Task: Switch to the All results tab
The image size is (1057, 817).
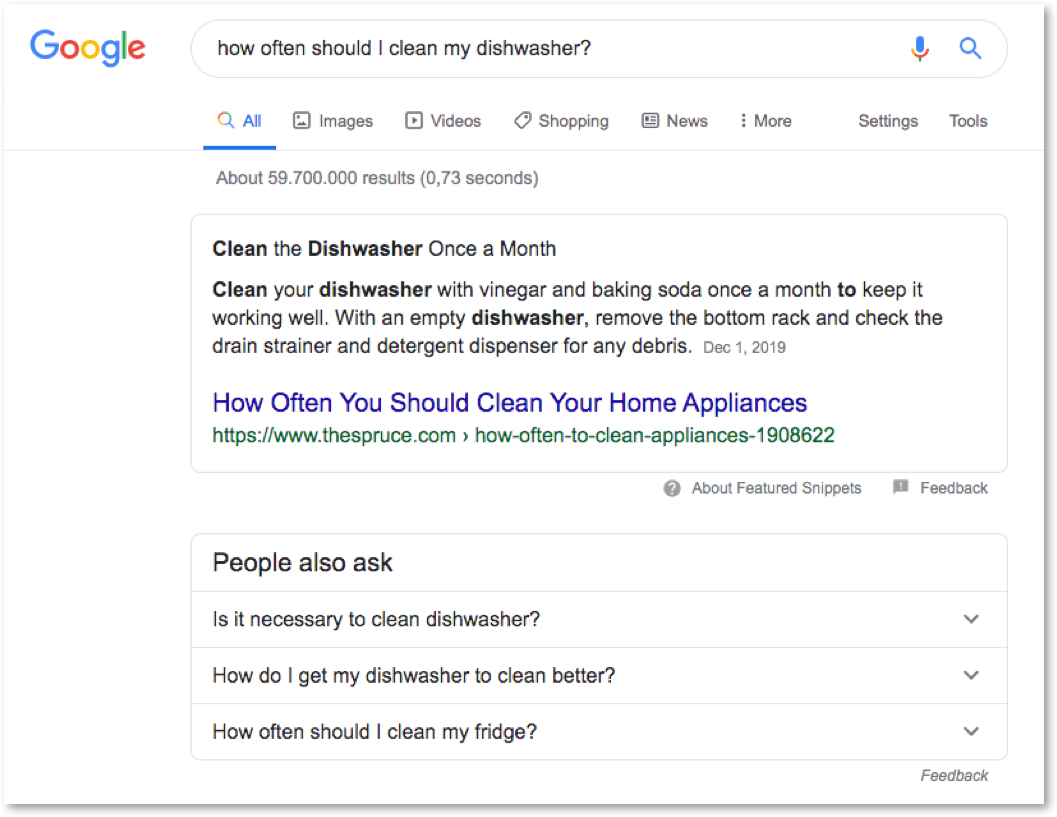Action: pyautogui.click(x=248, y=120)
